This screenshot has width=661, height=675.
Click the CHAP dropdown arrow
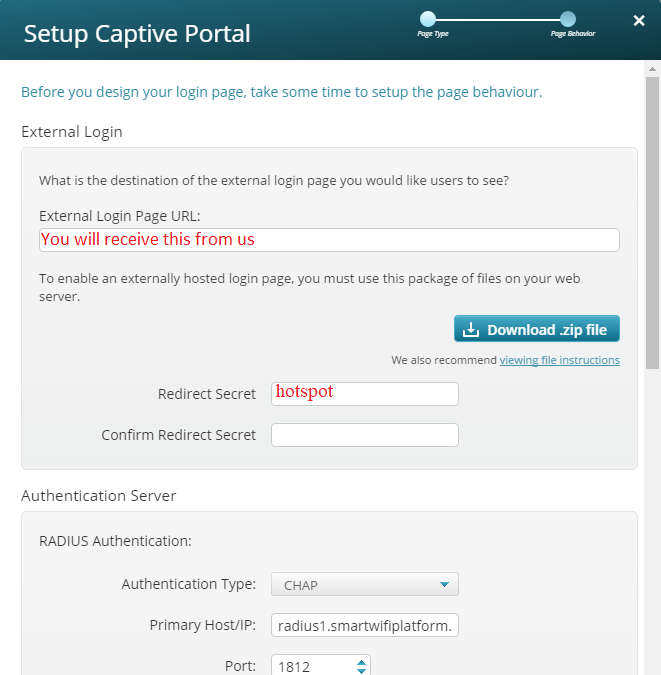point(444,585)
